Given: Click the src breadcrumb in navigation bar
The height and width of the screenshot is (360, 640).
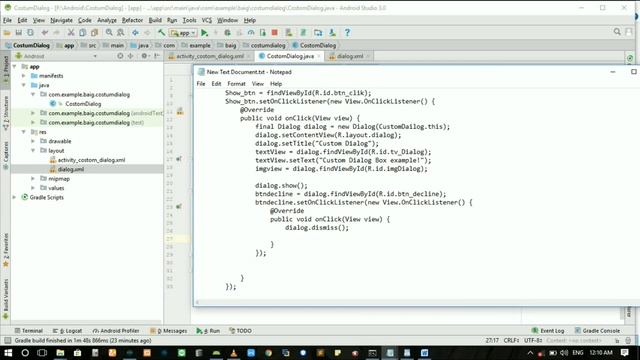Looking at the screenshot, I should pyautogui.click(x=89, y=45).
